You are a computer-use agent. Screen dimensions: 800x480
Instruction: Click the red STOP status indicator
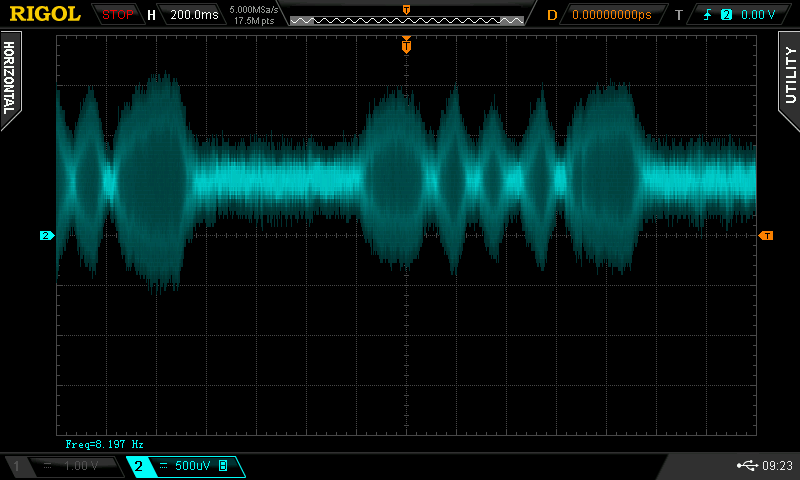(117, 15)
